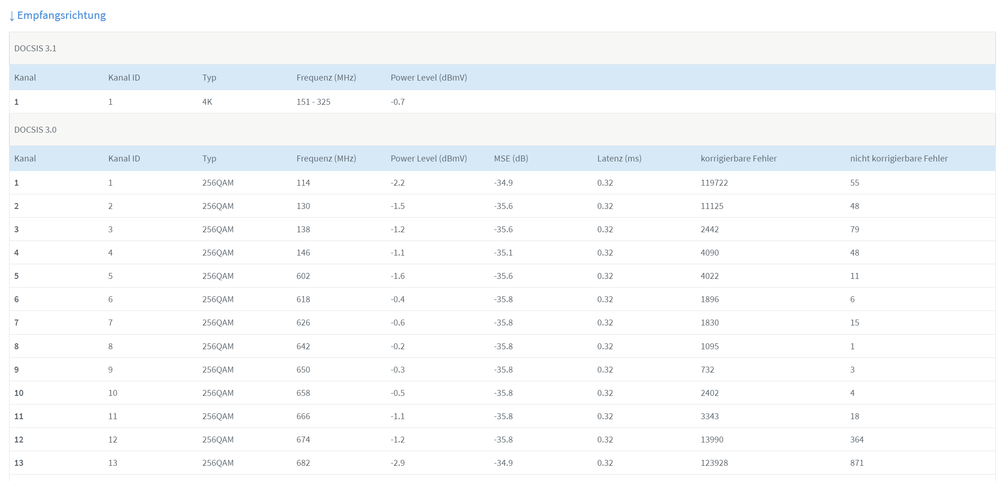Select the DOCSIS 3.1 section label

click(35, 48)
